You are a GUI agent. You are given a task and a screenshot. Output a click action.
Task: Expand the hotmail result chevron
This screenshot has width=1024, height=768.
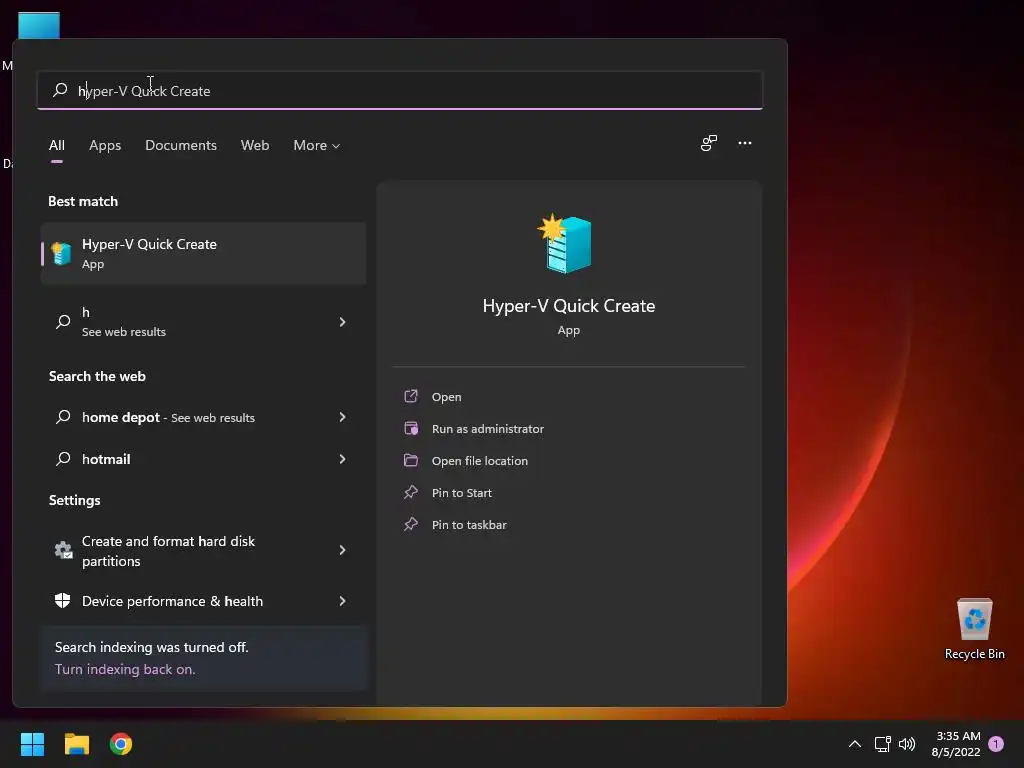342,459
